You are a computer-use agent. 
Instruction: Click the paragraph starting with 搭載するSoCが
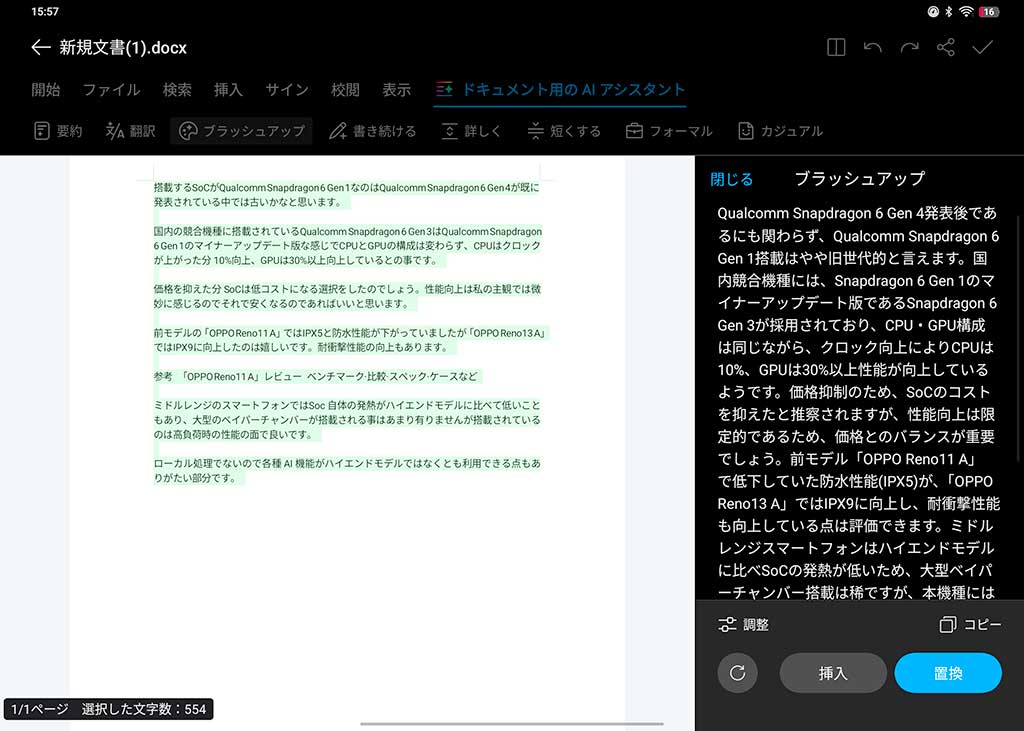[347, 195]
